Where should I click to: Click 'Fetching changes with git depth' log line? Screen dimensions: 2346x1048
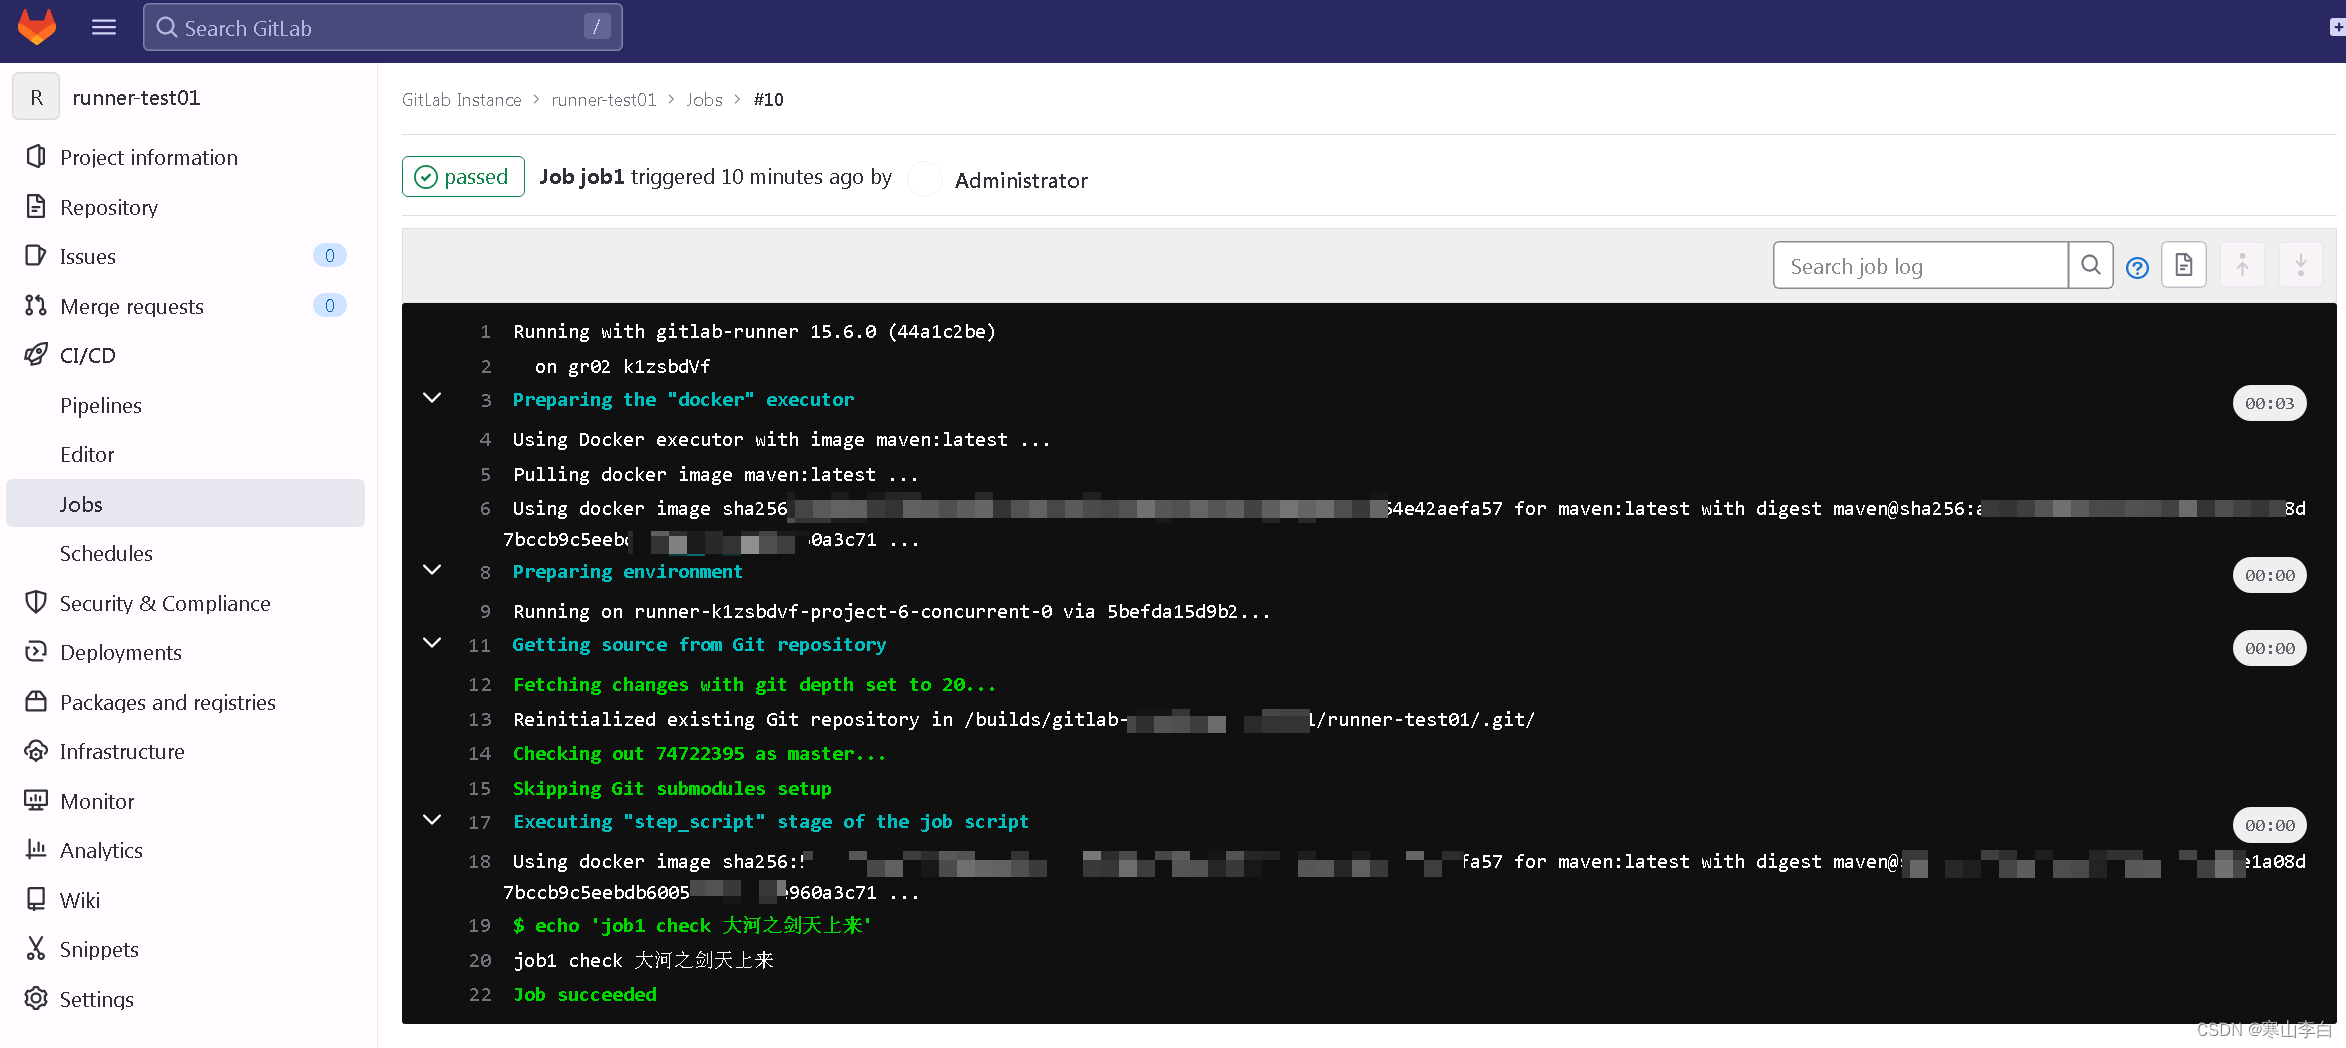(x=755, y=684)
